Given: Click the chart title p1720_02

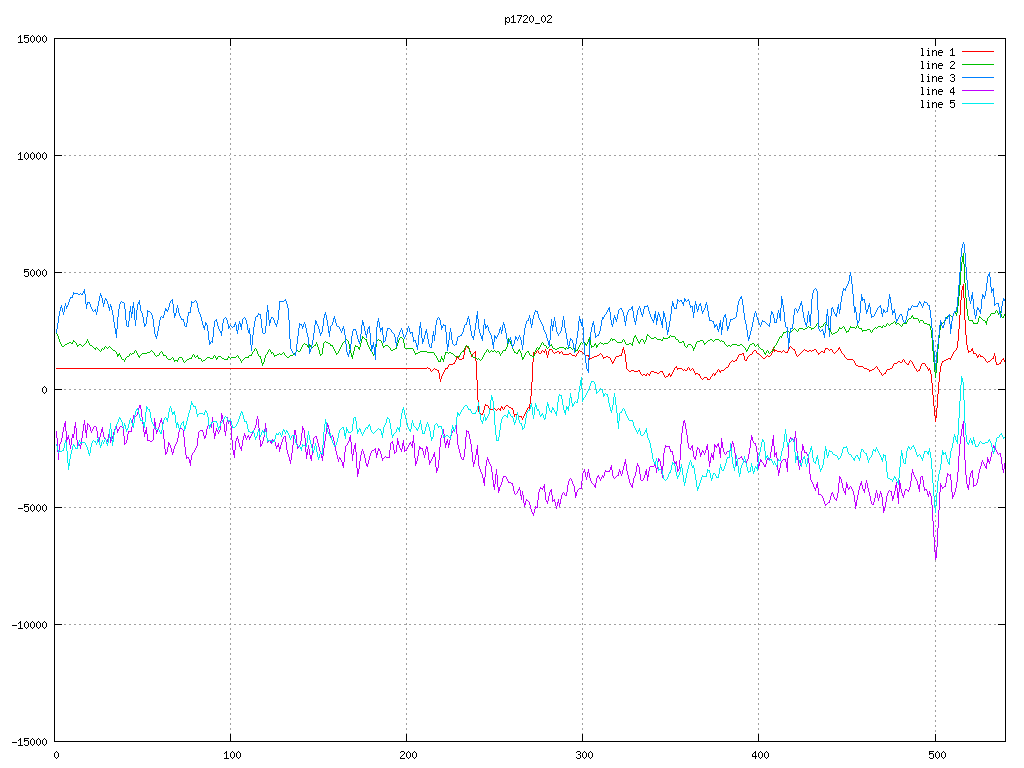Looking at the screenshot, I should tap(528, 19).
